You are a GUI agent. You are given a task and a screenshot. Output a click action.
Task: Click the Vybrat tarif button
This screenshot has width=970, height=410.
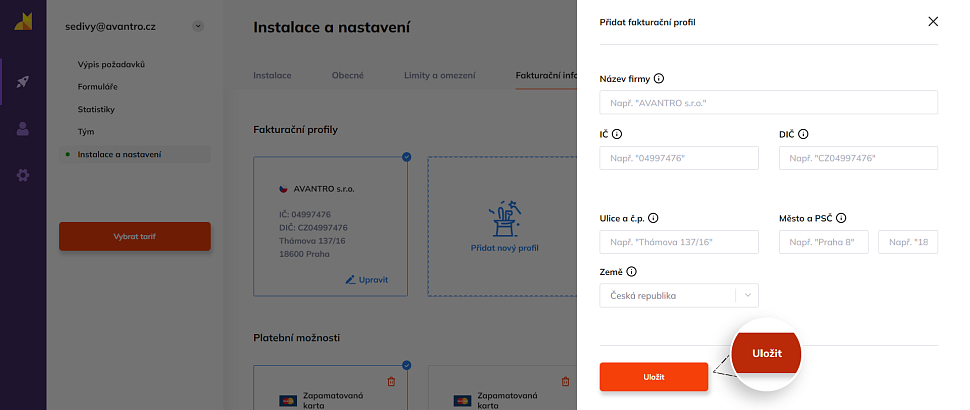134,237
